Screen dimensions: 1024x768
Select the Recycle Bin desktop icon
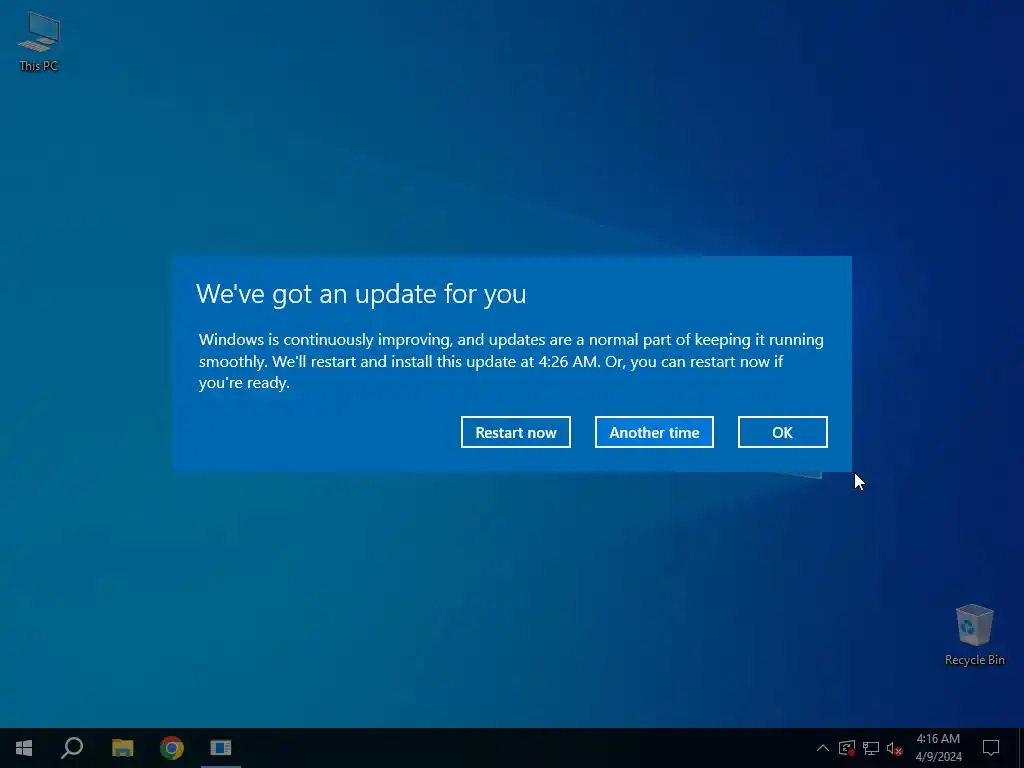pyautogui.click(x=974, y=635)
